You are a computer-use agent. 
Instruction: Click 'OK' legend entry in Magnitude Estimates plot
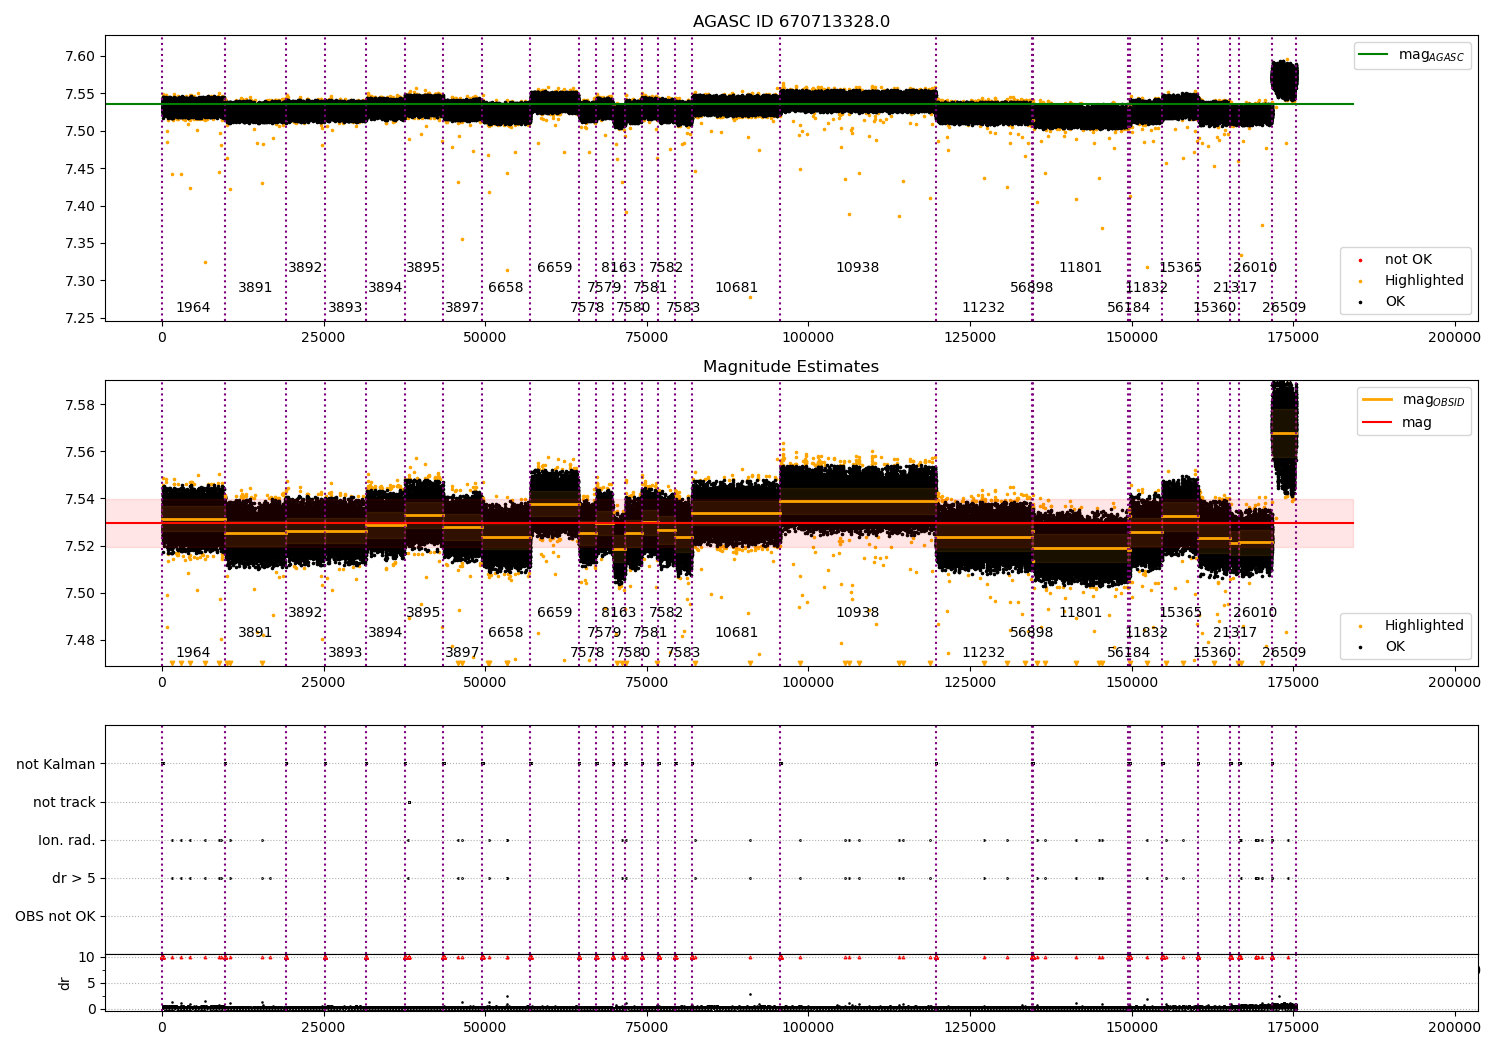click(x=1395, y=647)
